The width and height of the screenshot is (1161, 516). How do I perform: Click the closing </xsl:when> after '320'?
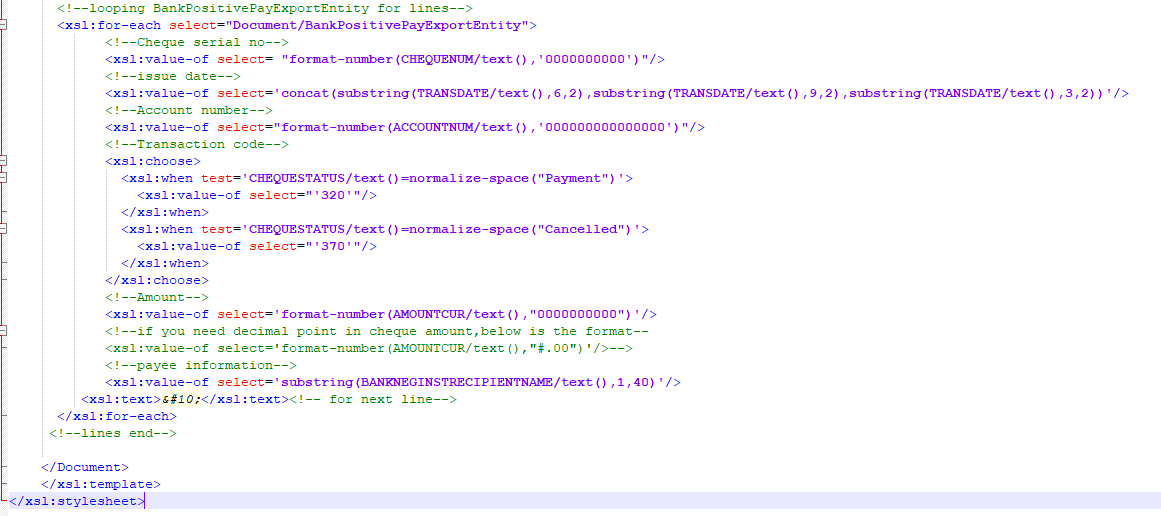pyautogui.click(x=165, y=212)
